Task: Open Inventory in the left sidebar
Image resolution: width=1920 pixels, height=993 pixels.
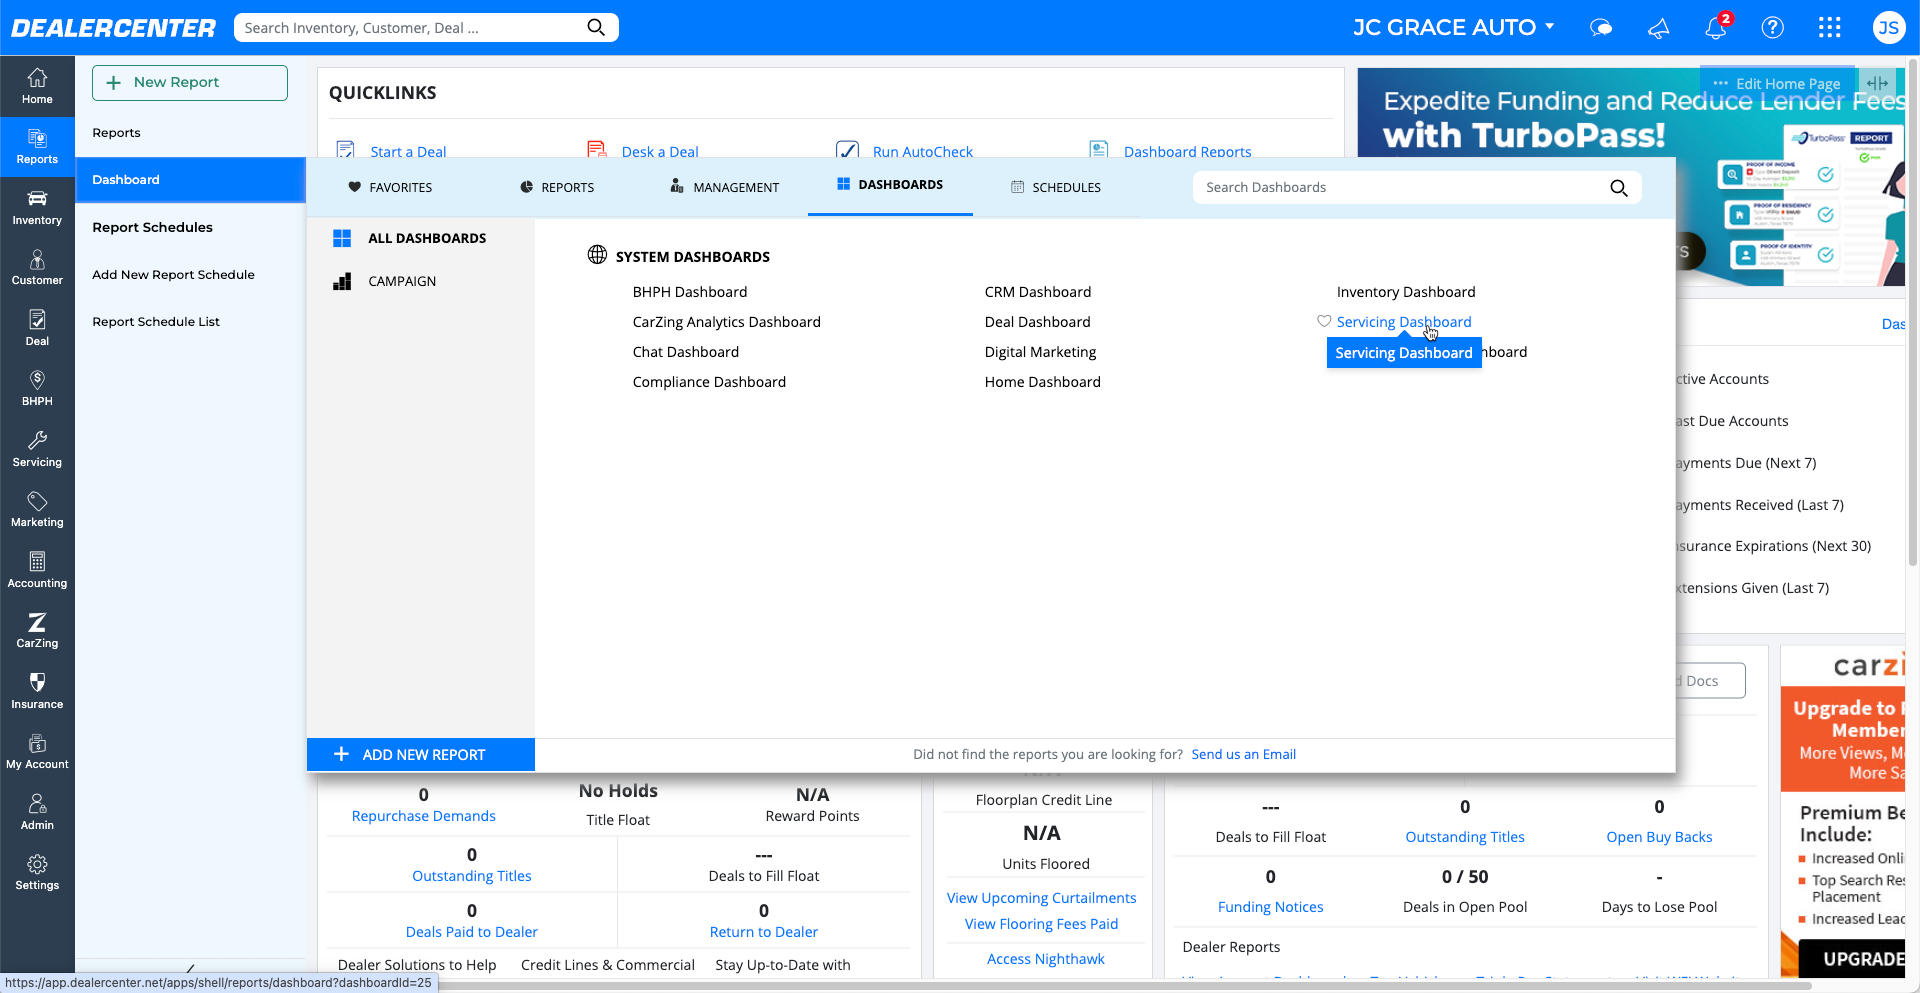Action: [37, 207]
